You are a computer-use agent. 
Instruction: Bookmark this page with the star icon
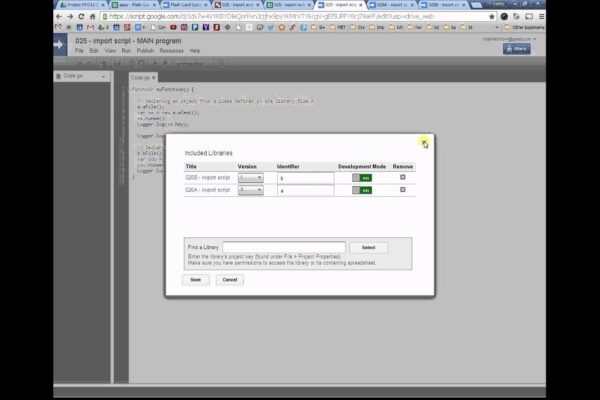(492, 16)
